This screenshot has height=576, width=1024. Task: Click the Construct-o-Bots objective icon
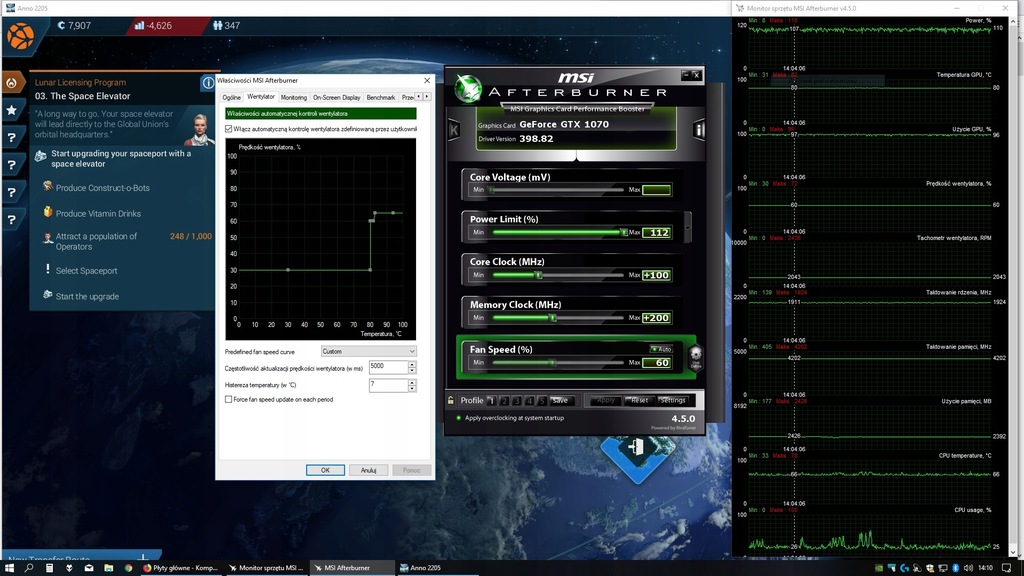point(48,187)
